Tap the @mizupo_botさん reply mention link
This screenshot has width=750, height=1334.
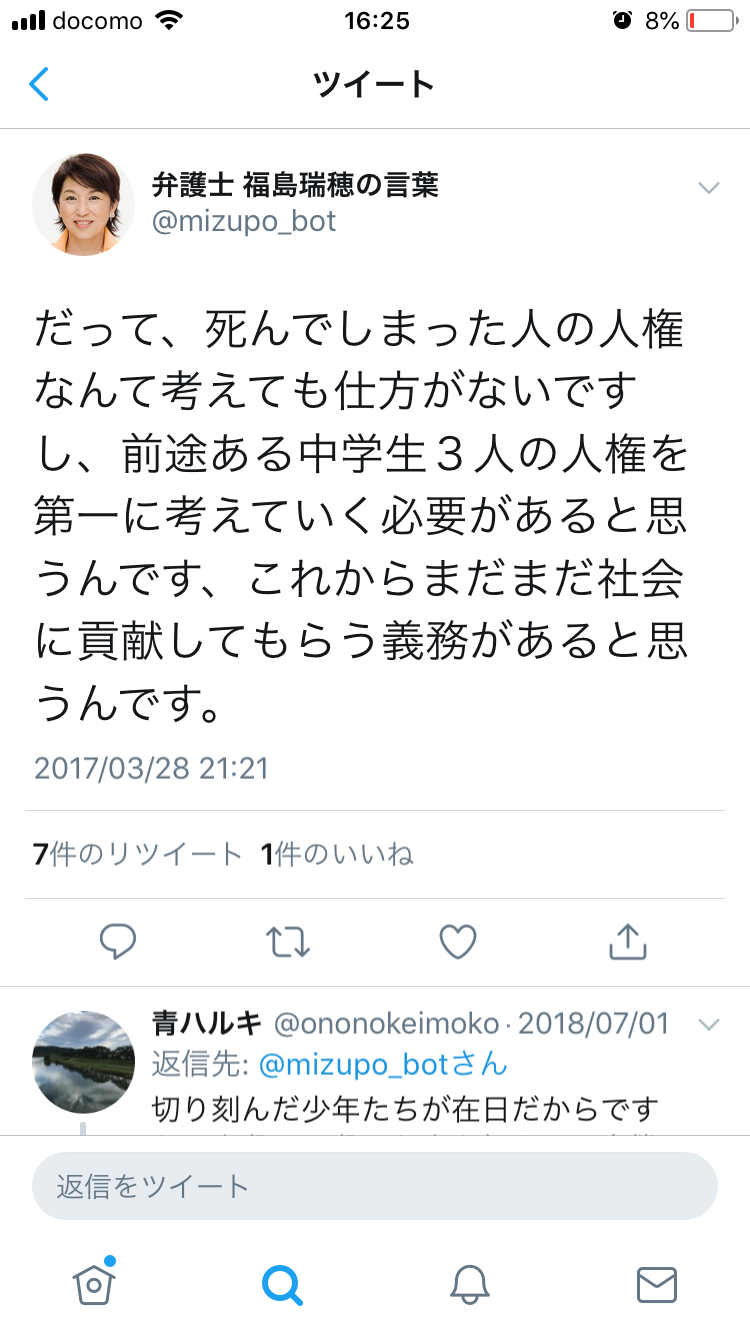pyautogui.click(x=383, y=1064)
